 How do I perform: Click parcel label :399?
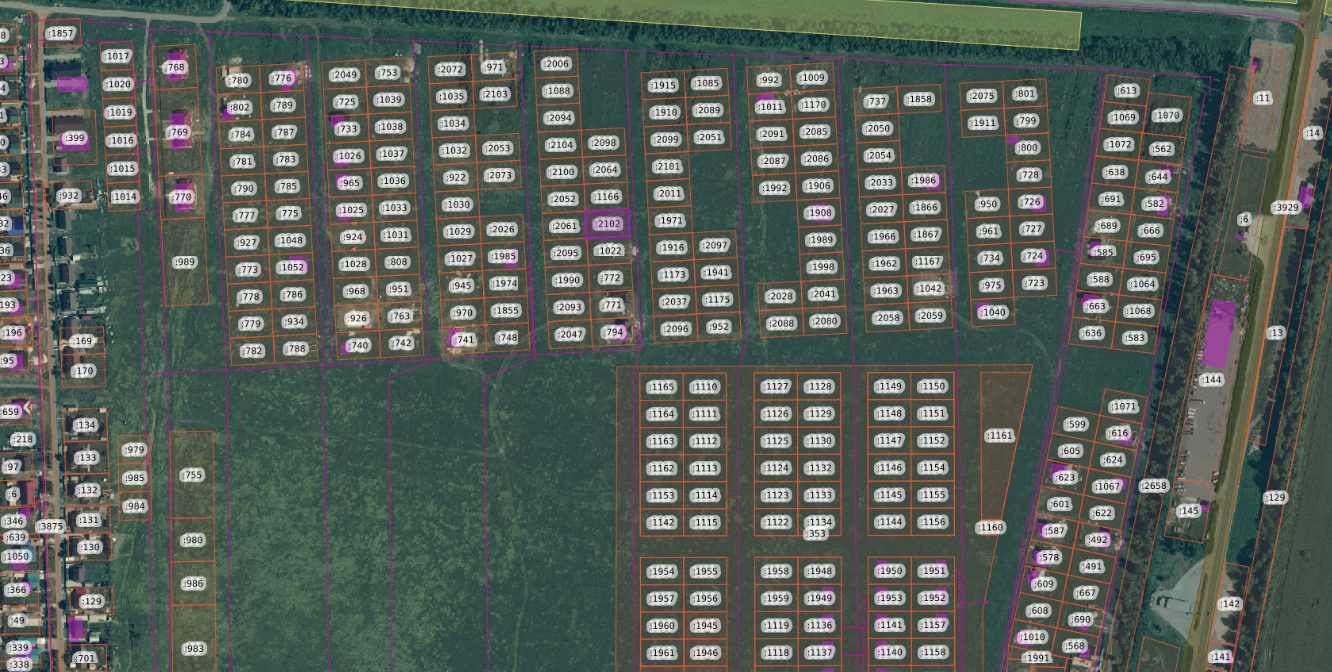point(74,138)
